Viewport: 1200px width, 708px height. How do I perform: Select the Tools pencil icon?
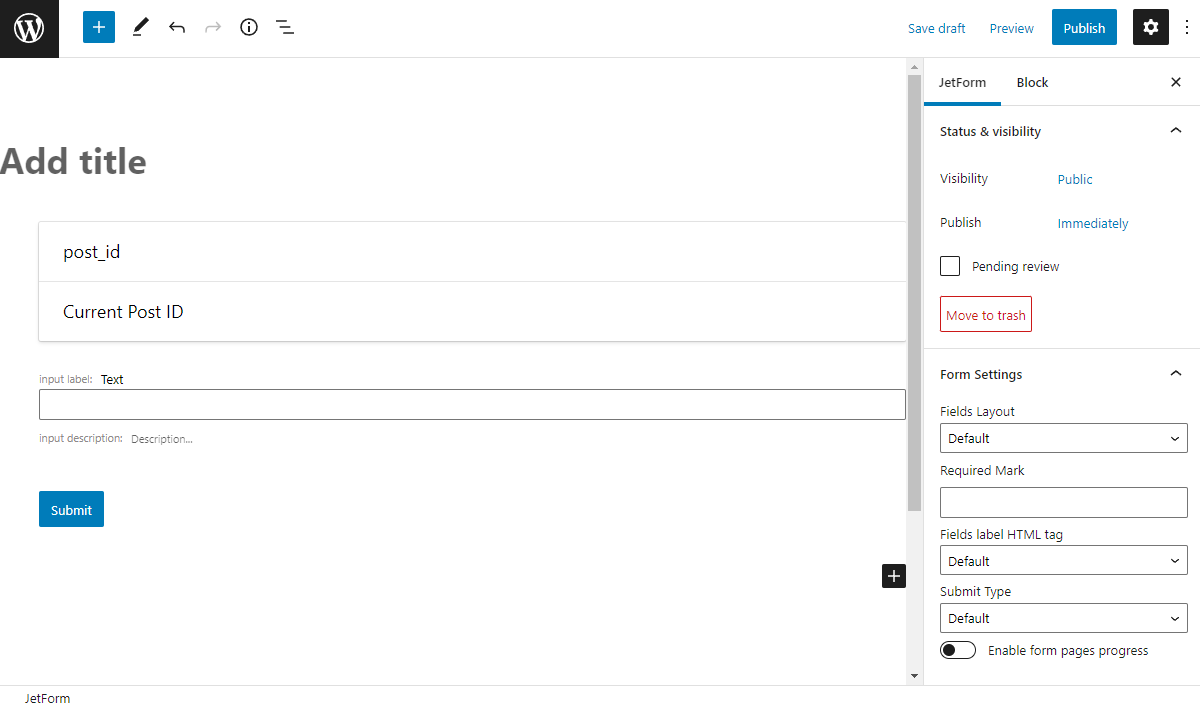140,27
